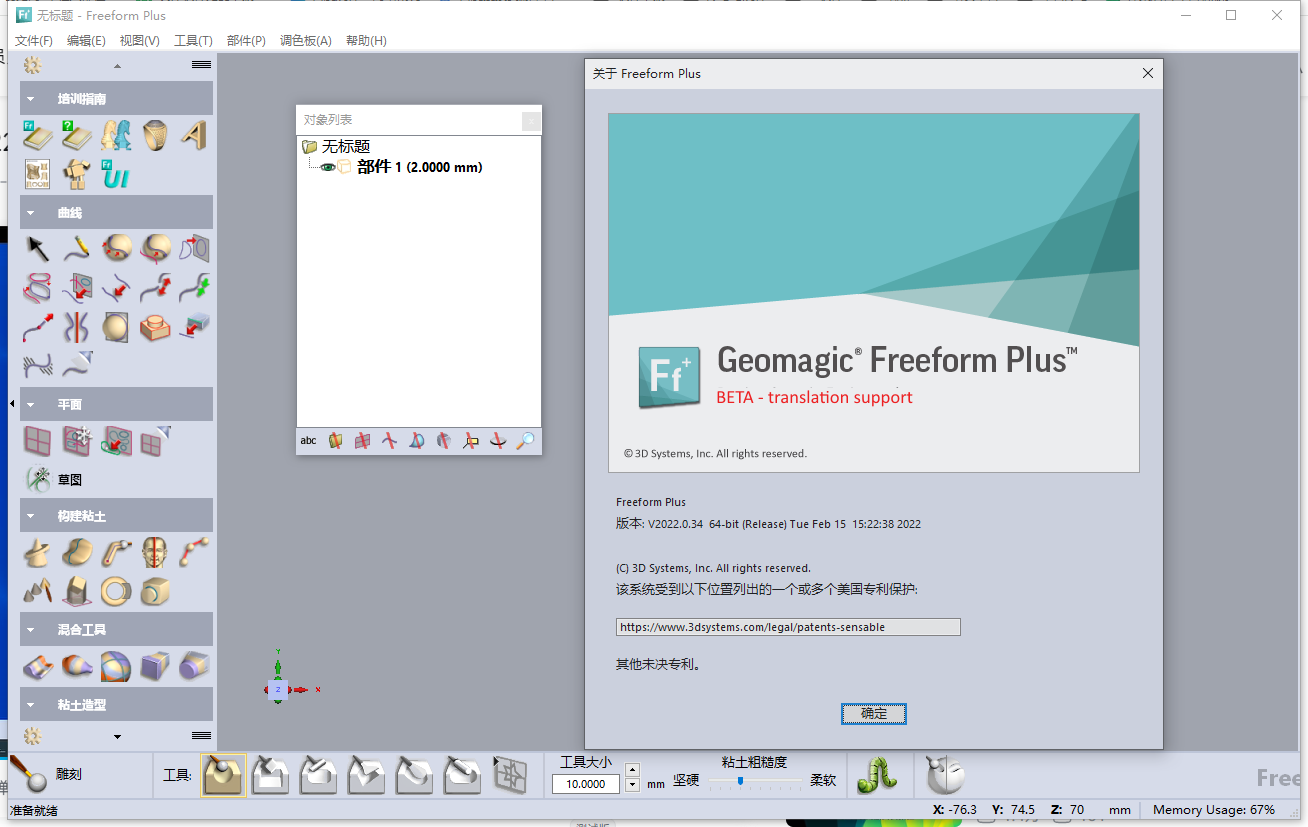The image size is (1308, 827).
Task: Increase tool size with up stepper
Action: 632,769
